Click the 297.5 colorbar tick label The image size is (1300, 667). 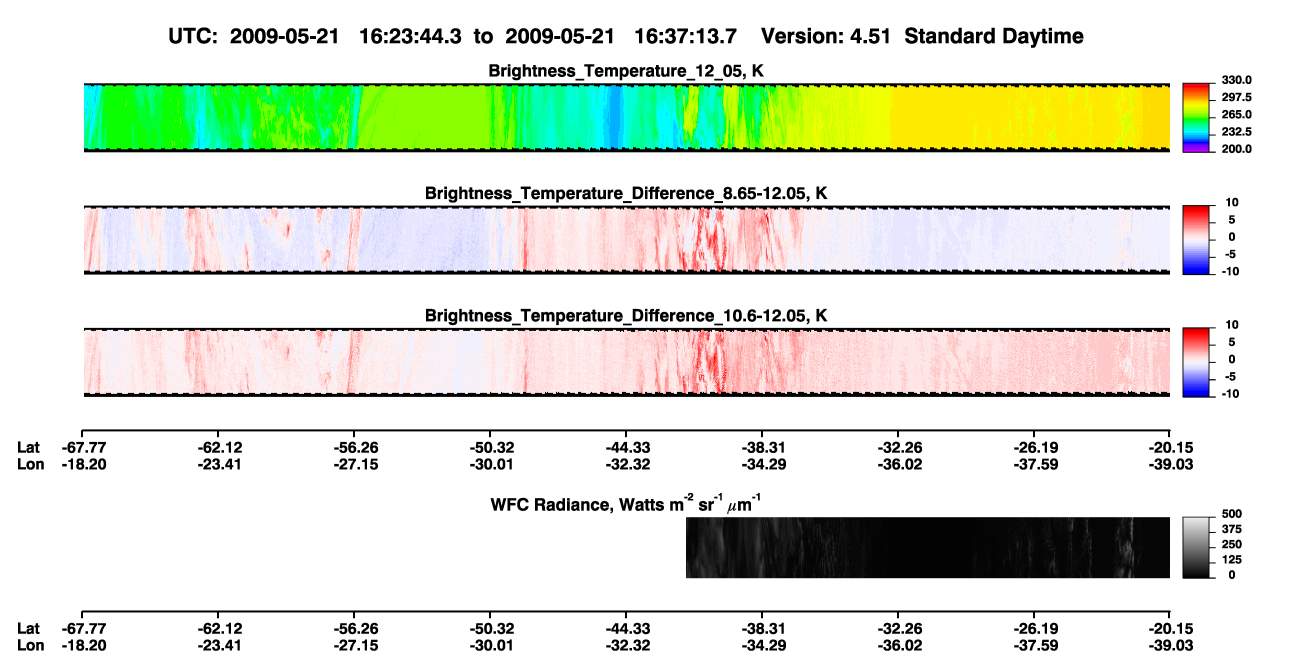tap(1236, 98)
